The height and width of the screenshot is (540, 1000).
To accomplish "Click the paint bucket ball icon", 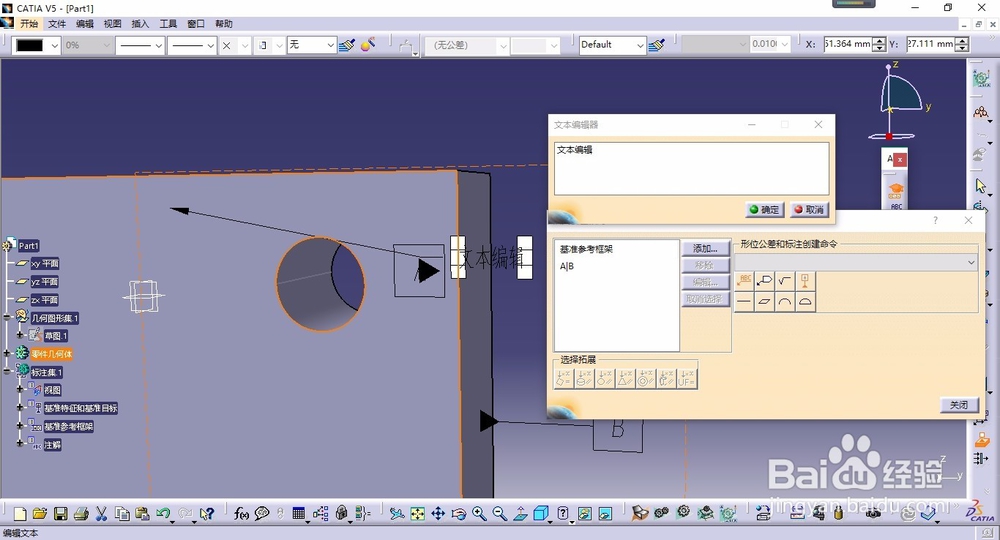I will (368, 45).
